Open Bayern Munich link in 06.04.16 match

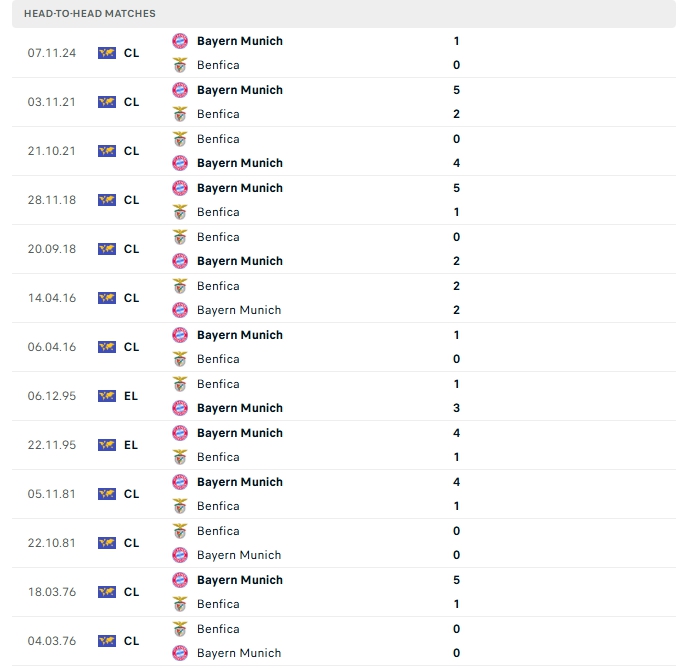click(x=240, y=335)
